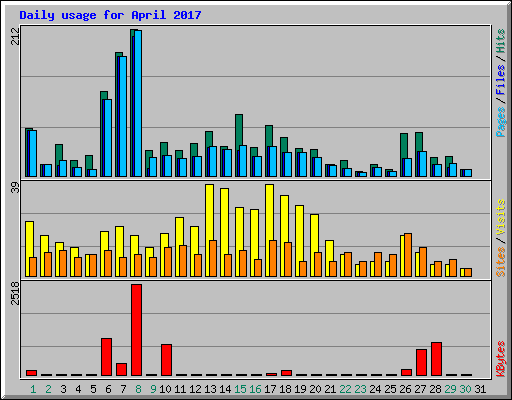Click day 24 on the date axis
Image resolution: width=512 pixels, height=400 pixels.
[375, 389]
